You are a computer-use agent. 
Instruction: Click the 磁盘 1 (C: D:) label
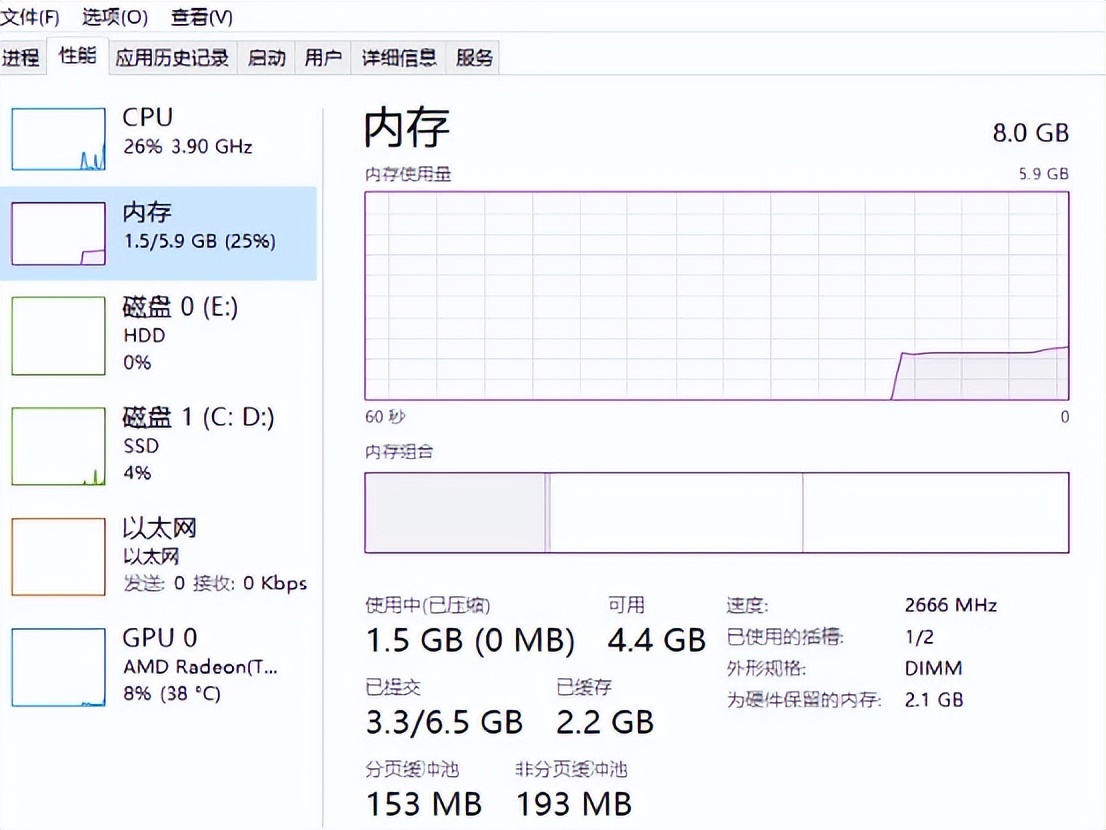198,417
